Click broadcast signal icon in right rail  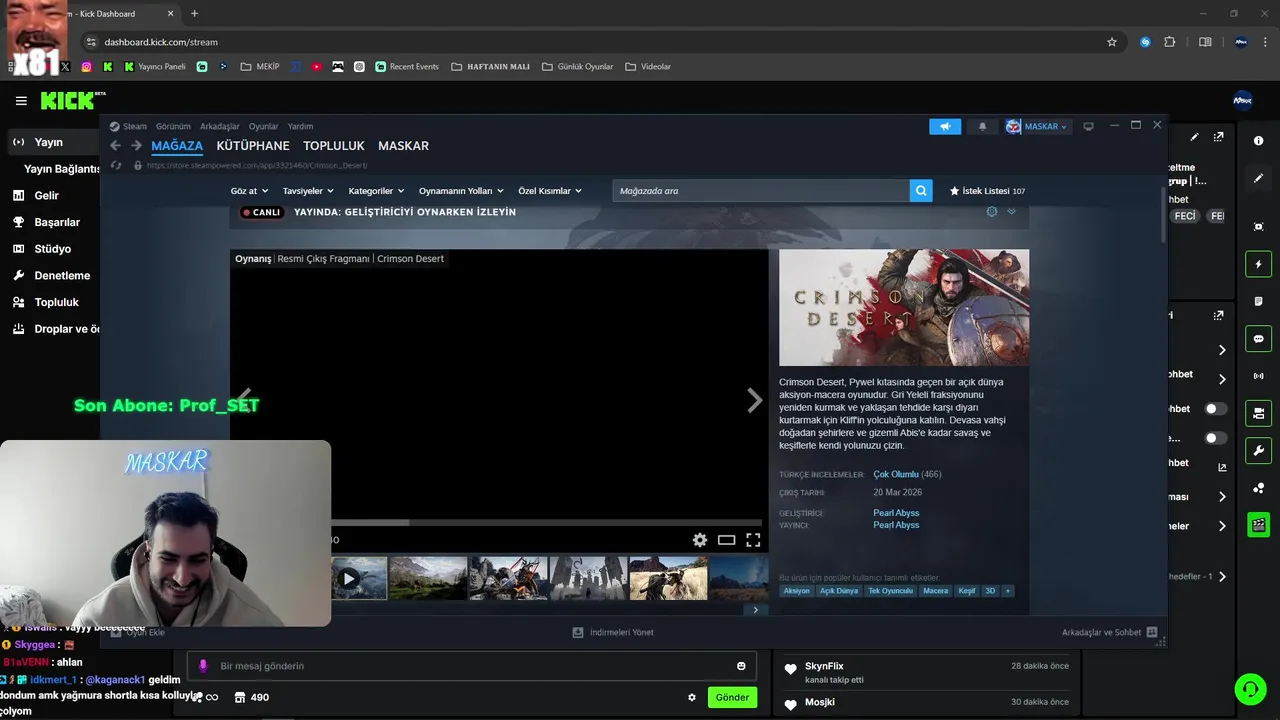coord(1259,376)
